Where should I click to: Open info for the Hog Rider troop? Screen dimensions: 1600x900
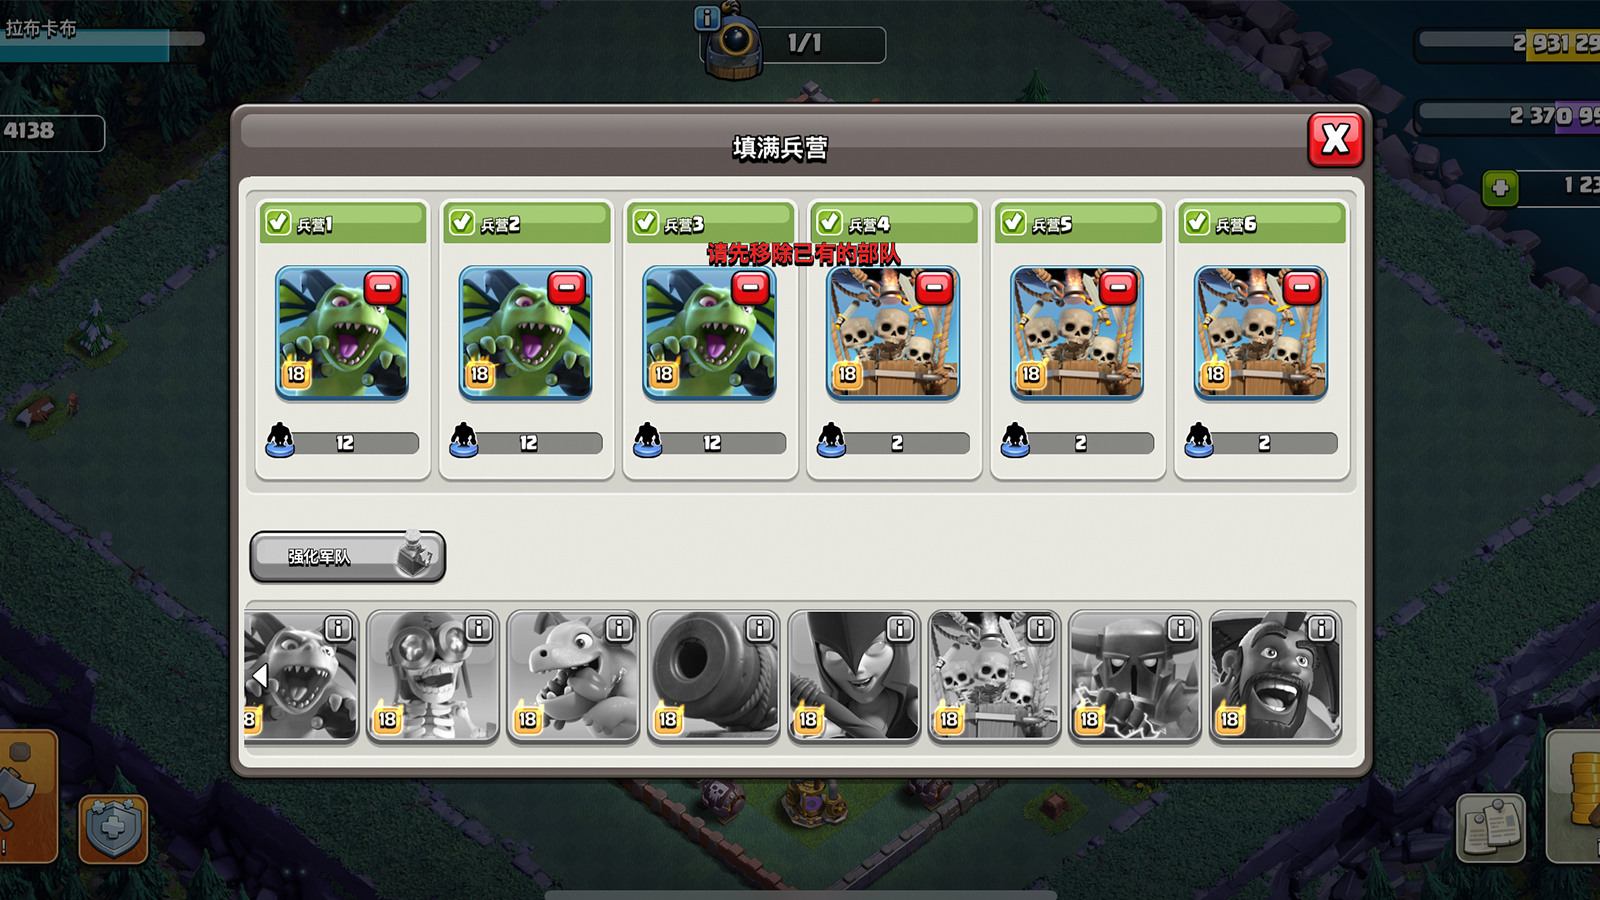pyautogui.click(x=1321, y=628)
